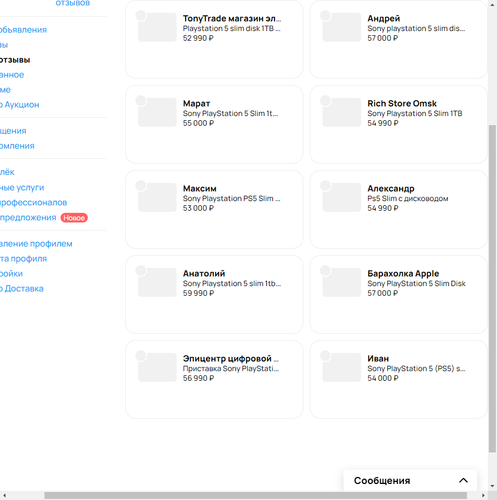Open услуги in the sidebar
This screenshot has height=500, width=497.
click(x=22, y=188)
